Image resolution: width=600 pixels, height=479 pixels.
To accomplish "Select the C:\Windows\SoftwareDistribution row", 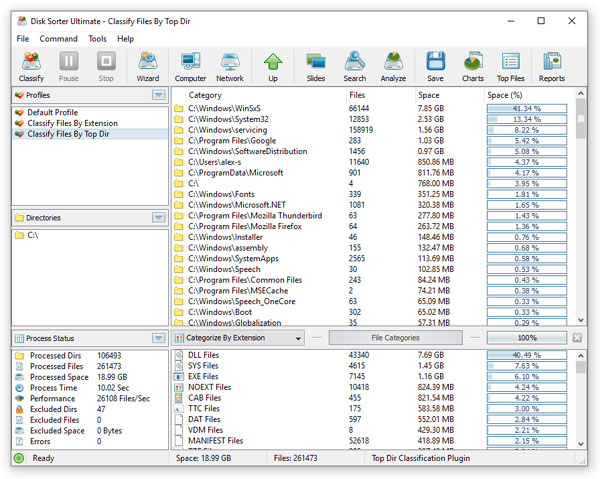I will (373, 151).
